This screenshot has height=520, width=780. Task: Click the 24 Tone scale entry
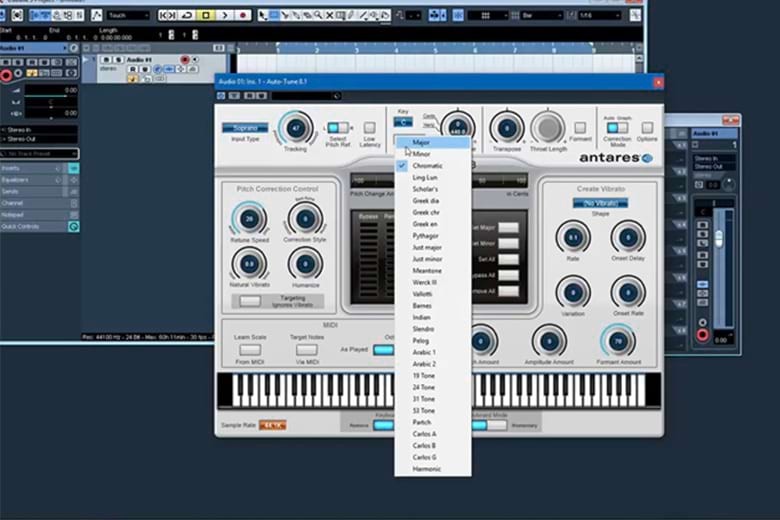tap(433, 387)
